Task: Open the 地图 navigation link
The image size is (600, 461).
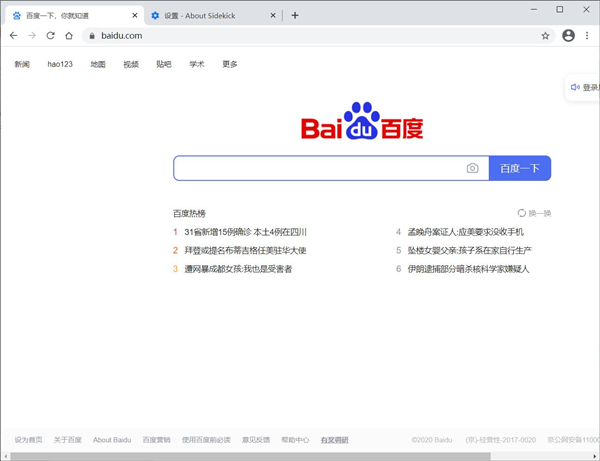Action: pyautogui.click(x=98, y=64)
